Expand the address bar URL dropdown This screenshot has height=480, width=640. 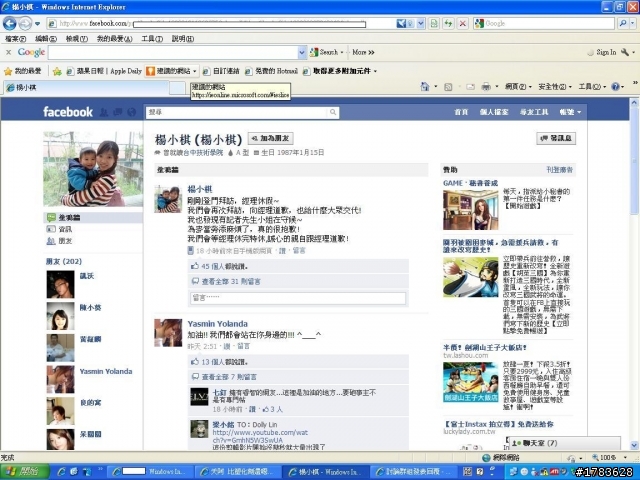click(421, 24)
